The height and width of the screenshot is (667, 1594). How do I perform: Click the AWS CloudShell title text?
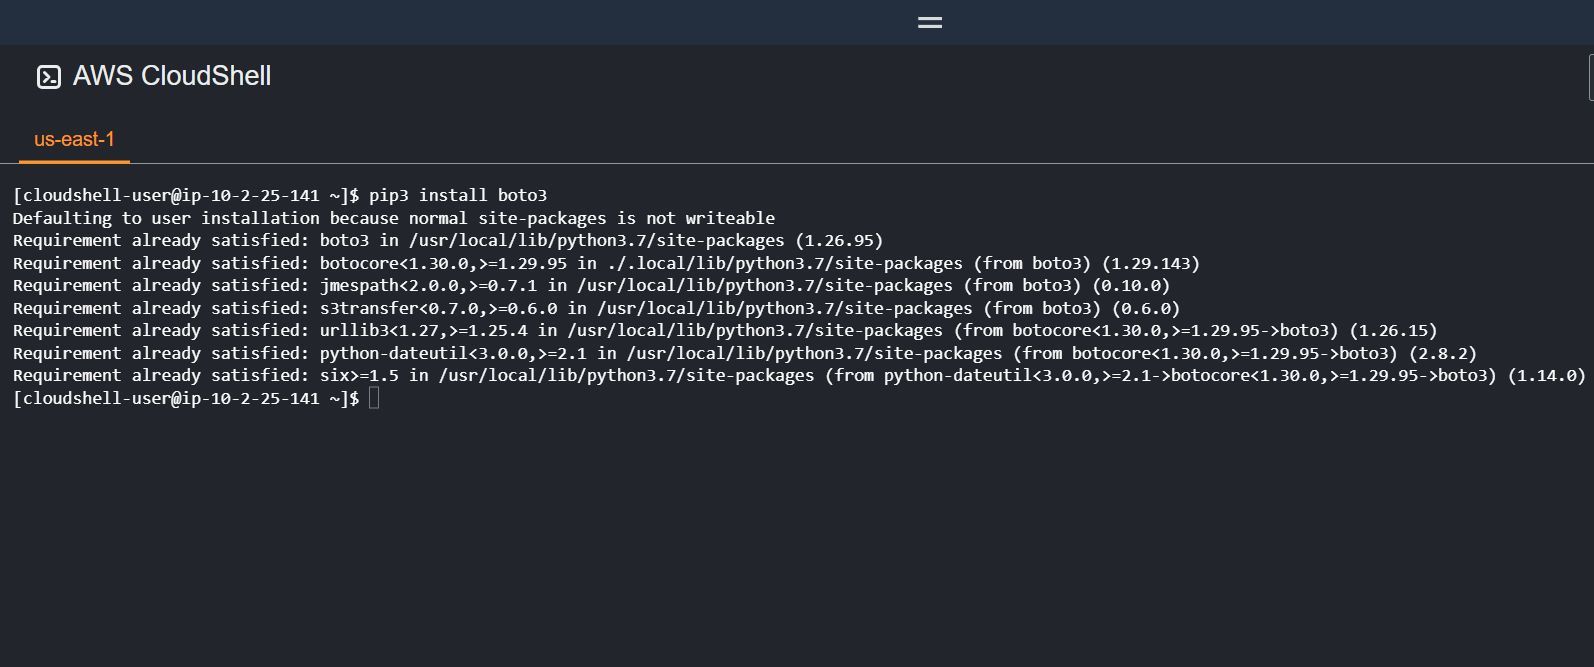click(169, 75)
